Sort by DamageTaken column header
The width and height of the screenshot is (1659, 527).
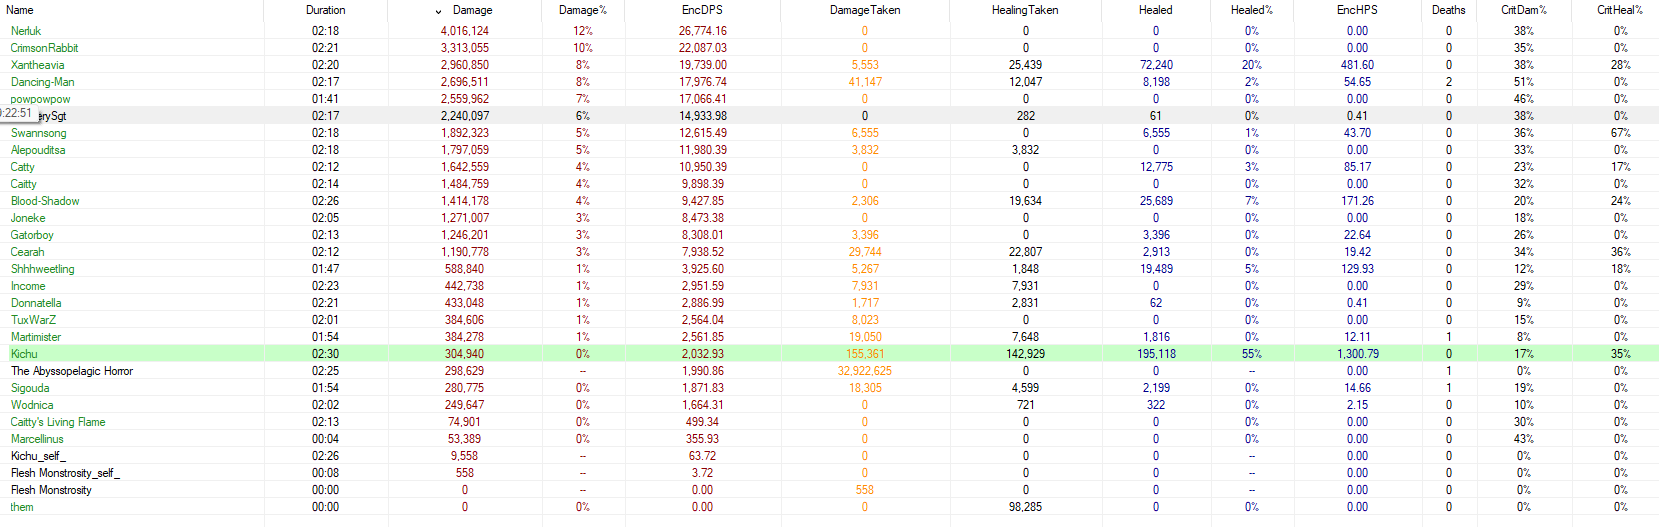(864, 10)
